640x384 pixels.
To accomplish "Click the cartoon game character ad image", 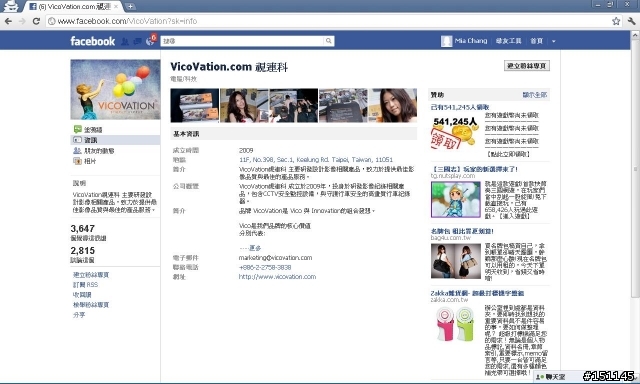I will point(456,200).
